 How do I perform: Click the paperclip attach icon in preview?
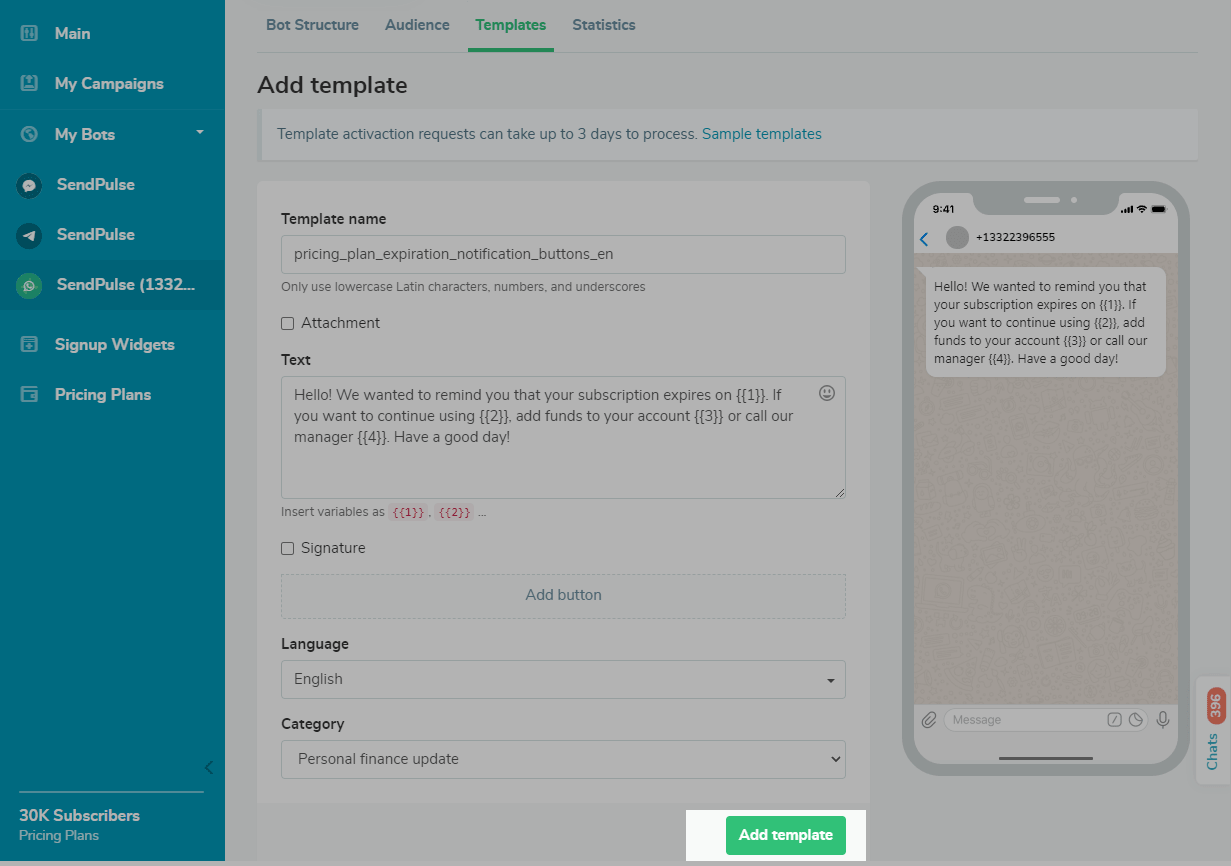(929, 719)
